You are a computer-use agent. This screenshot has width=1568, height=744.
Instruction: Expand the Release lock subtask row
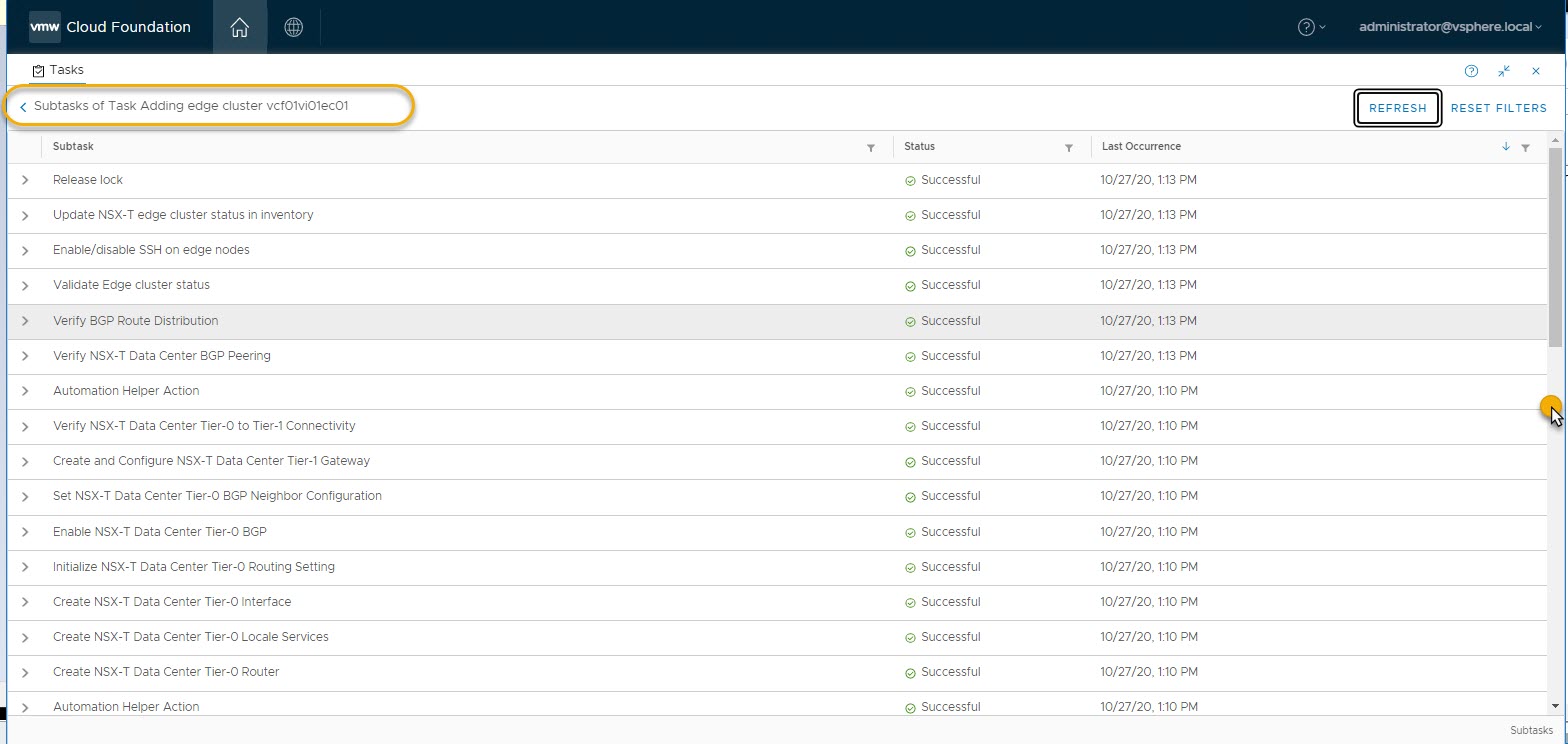click(x=25, y=181)
